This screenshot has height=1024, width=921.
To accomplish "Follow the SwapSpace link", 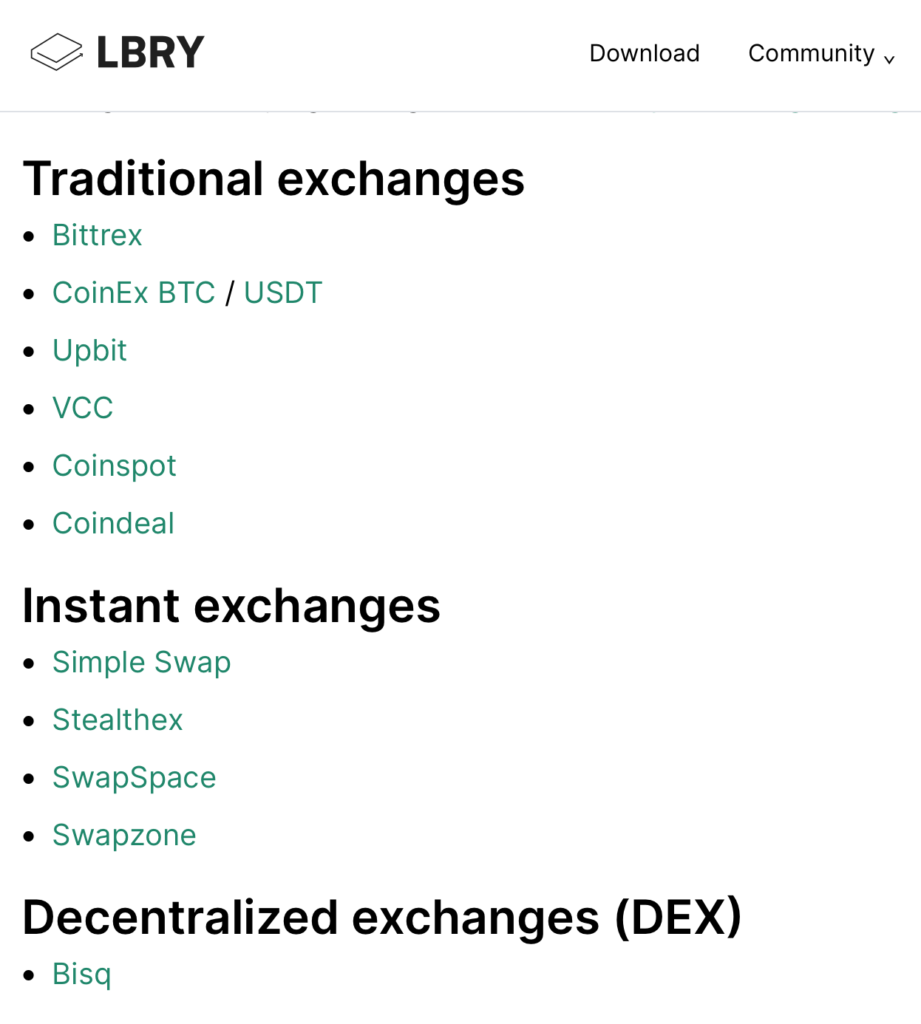I will coord(134,778).
